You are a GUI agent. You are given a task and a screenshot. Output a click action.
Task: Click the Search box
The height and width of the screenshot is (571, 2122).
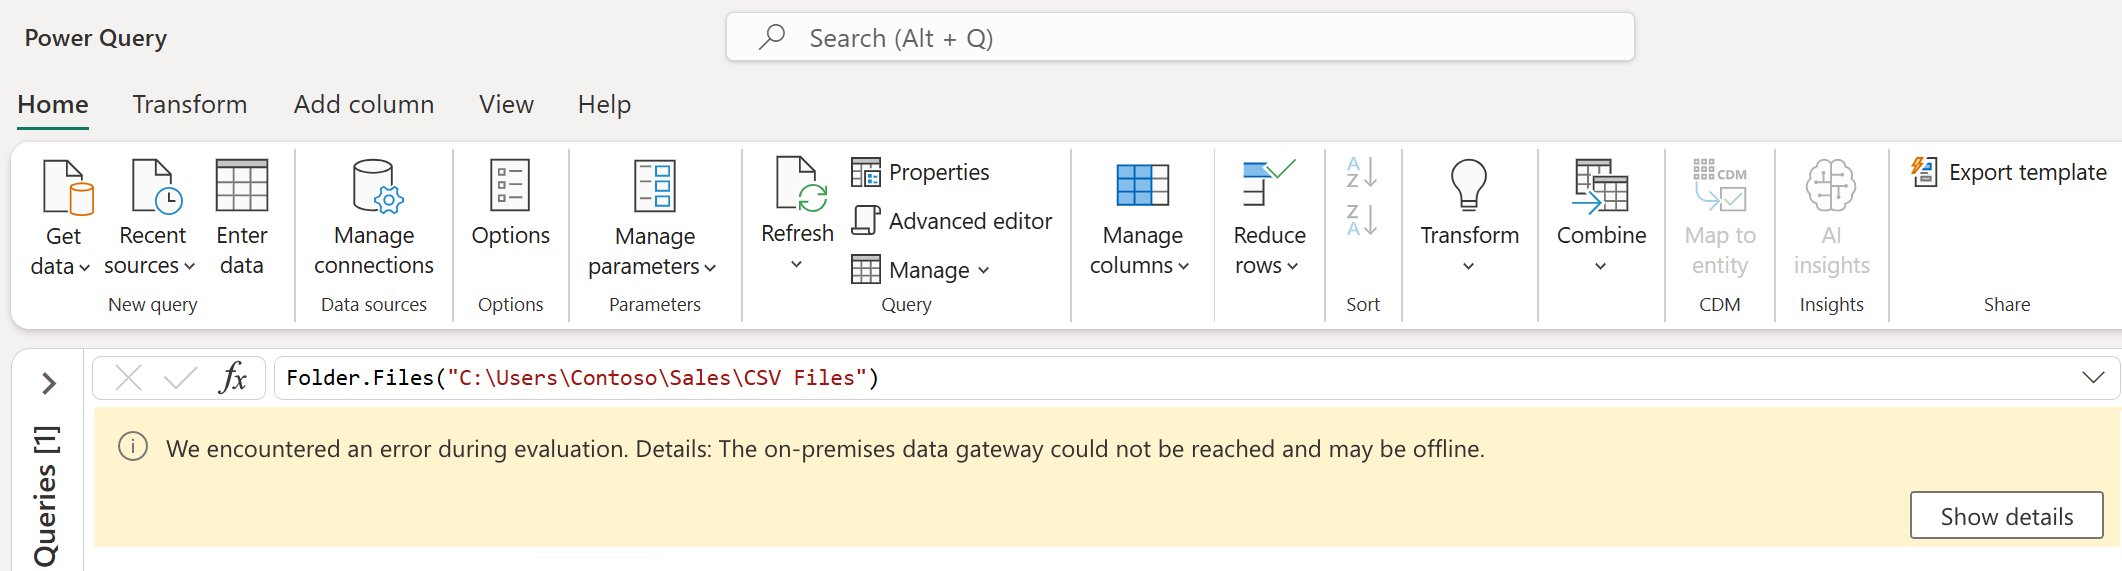(1180, 38)
